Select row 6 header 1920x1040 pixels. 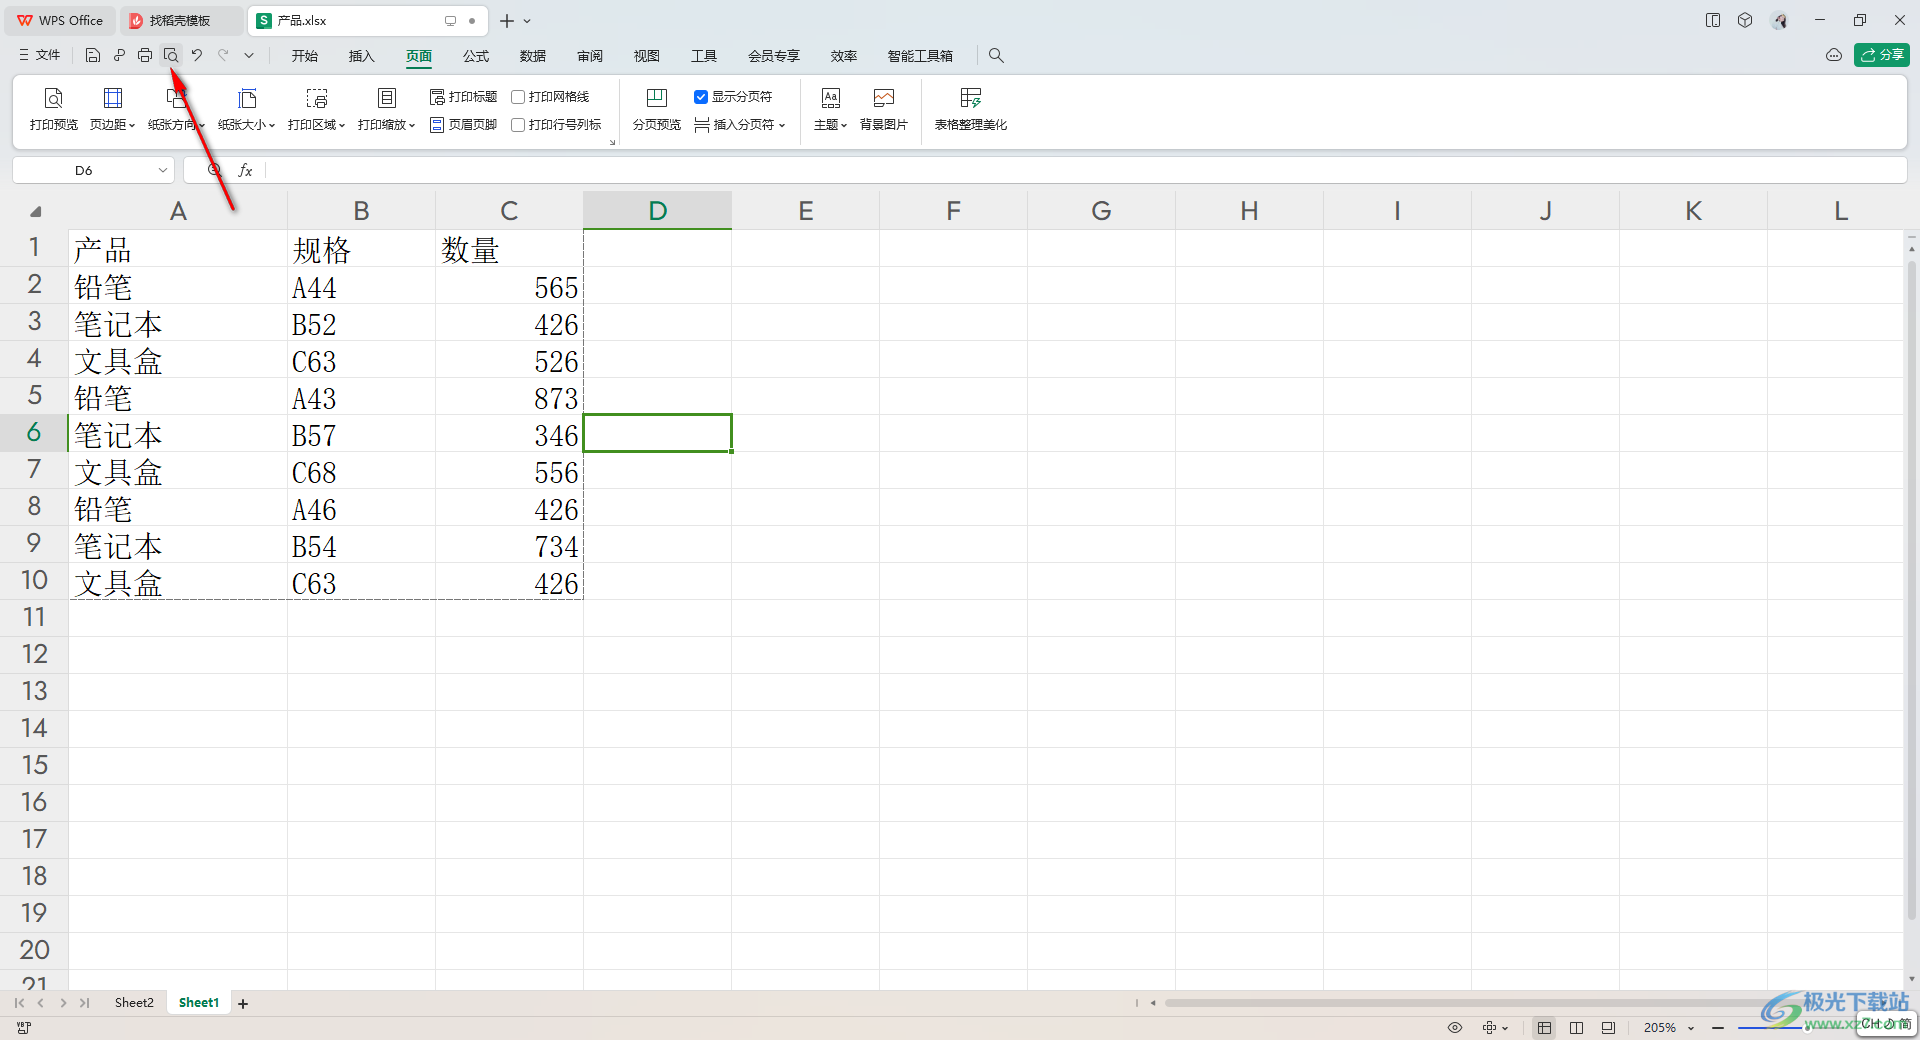click(x=34, y=433)
